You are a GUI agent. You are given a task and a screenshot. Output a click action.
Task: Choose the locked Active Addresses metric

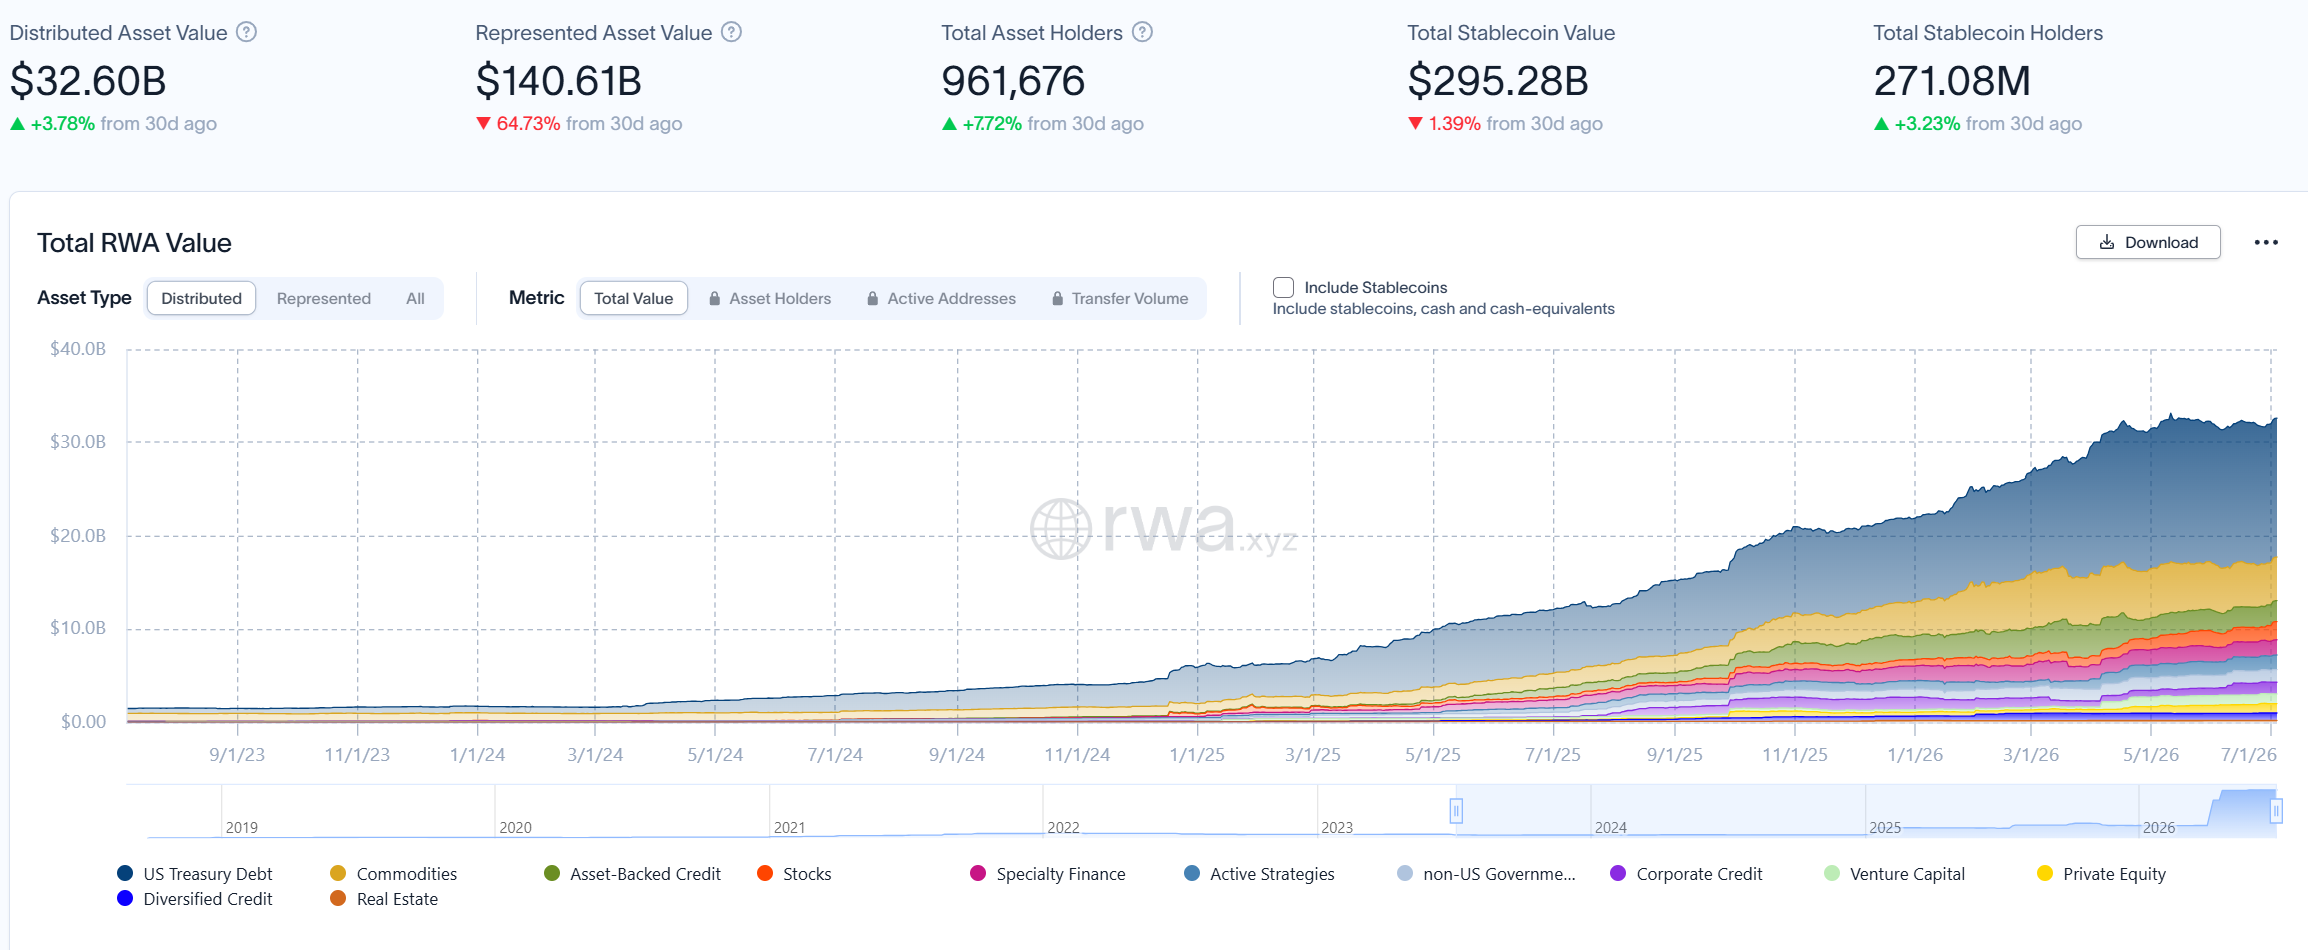pyautogui.click(x=941, y=298)
